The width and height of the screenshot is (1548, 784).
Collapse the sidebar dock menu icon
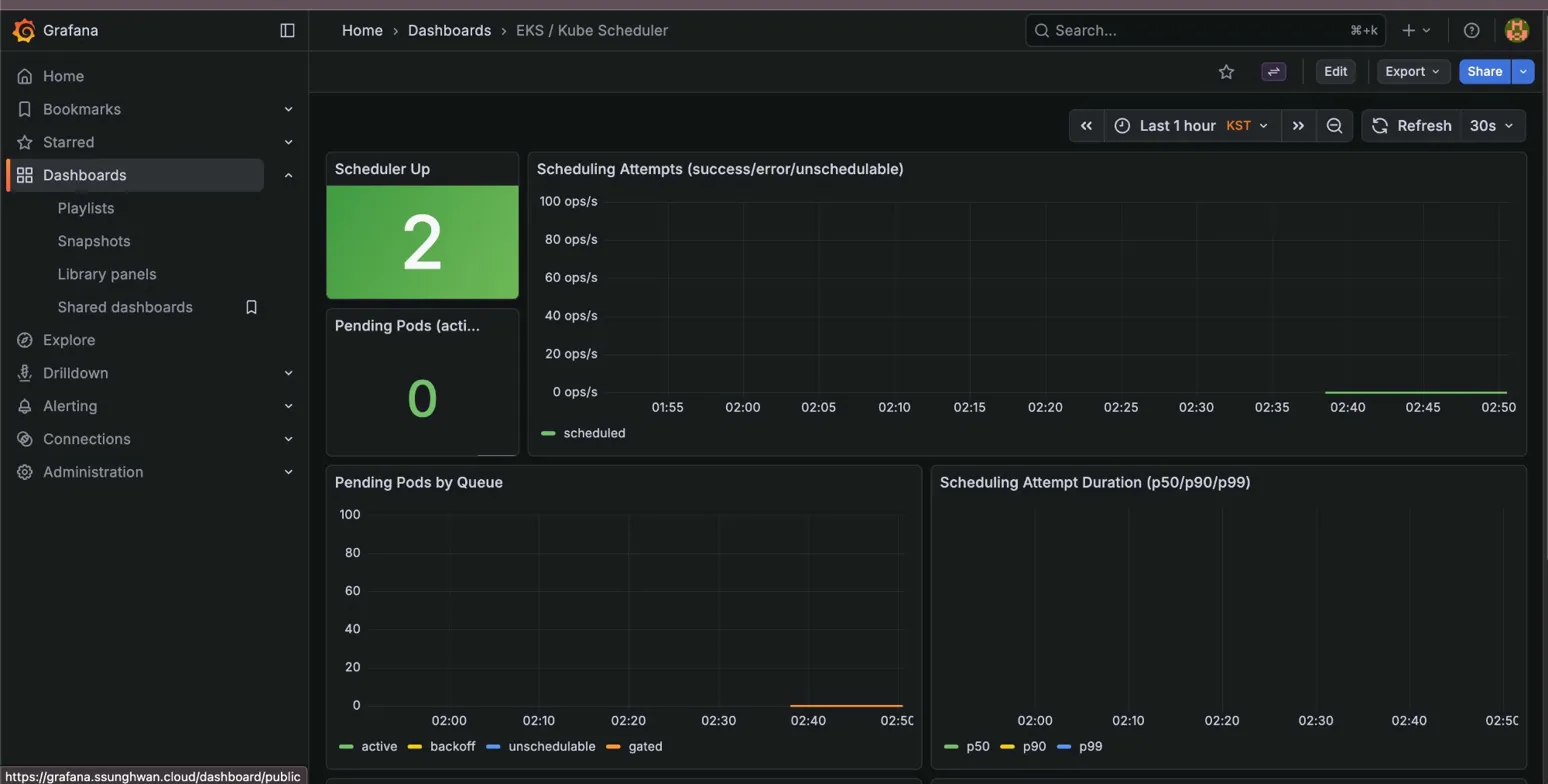tap(288, 30)
